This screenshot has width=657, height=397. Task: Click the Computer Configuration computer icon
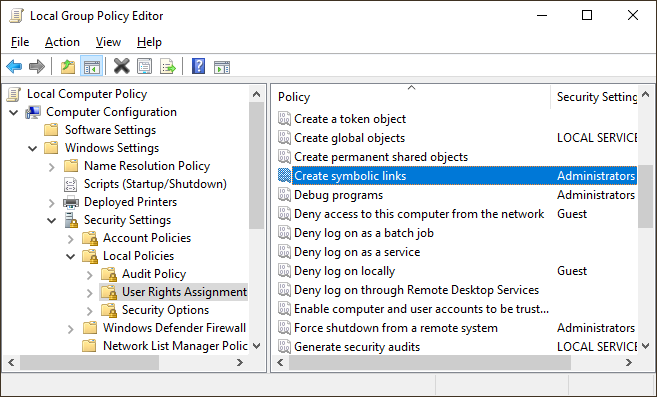coord(33,112)
